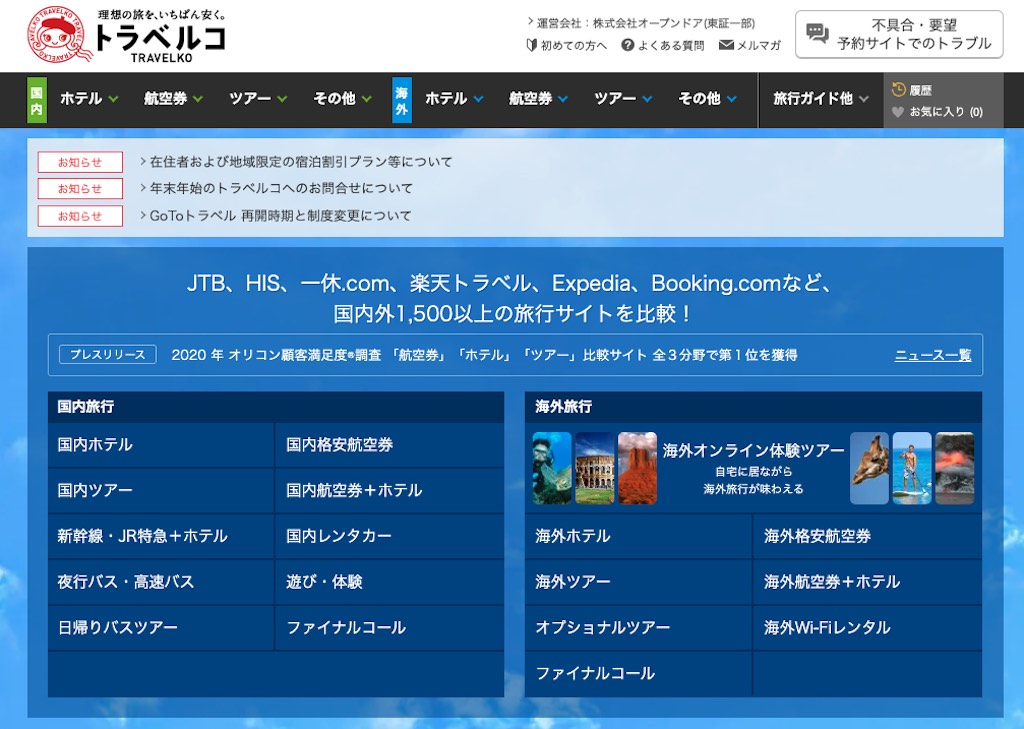Open the 不具合・要望 trouble report button

pos(899,35)
